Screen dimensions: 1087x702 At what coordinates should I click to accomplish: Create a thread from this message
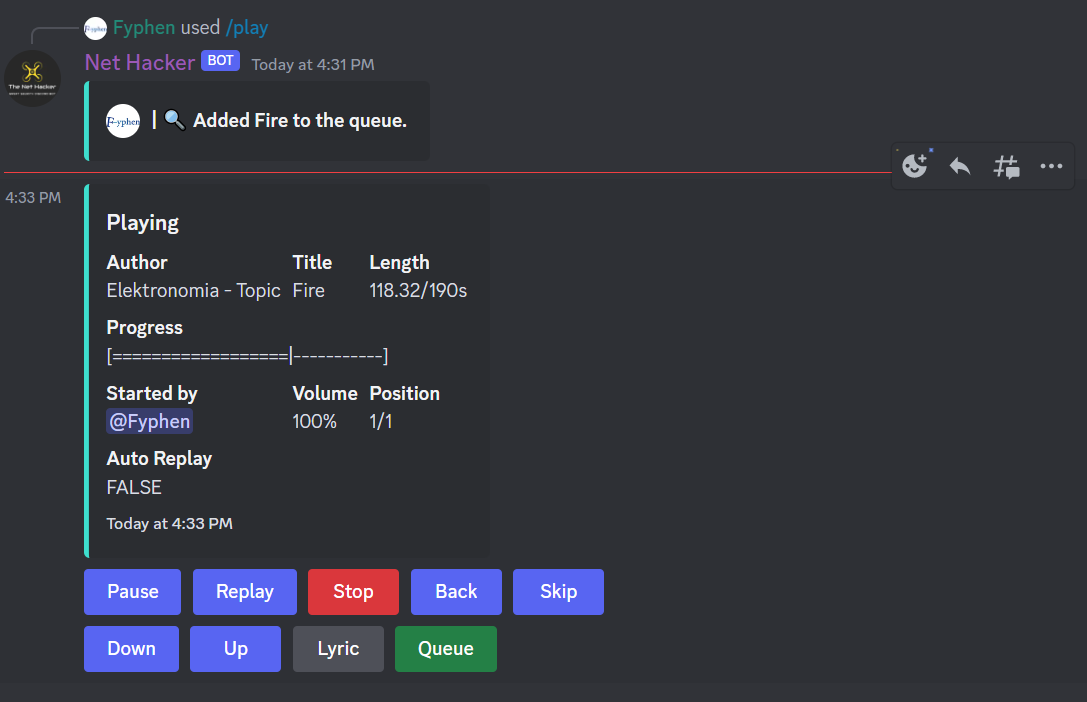pos(1006,166)
